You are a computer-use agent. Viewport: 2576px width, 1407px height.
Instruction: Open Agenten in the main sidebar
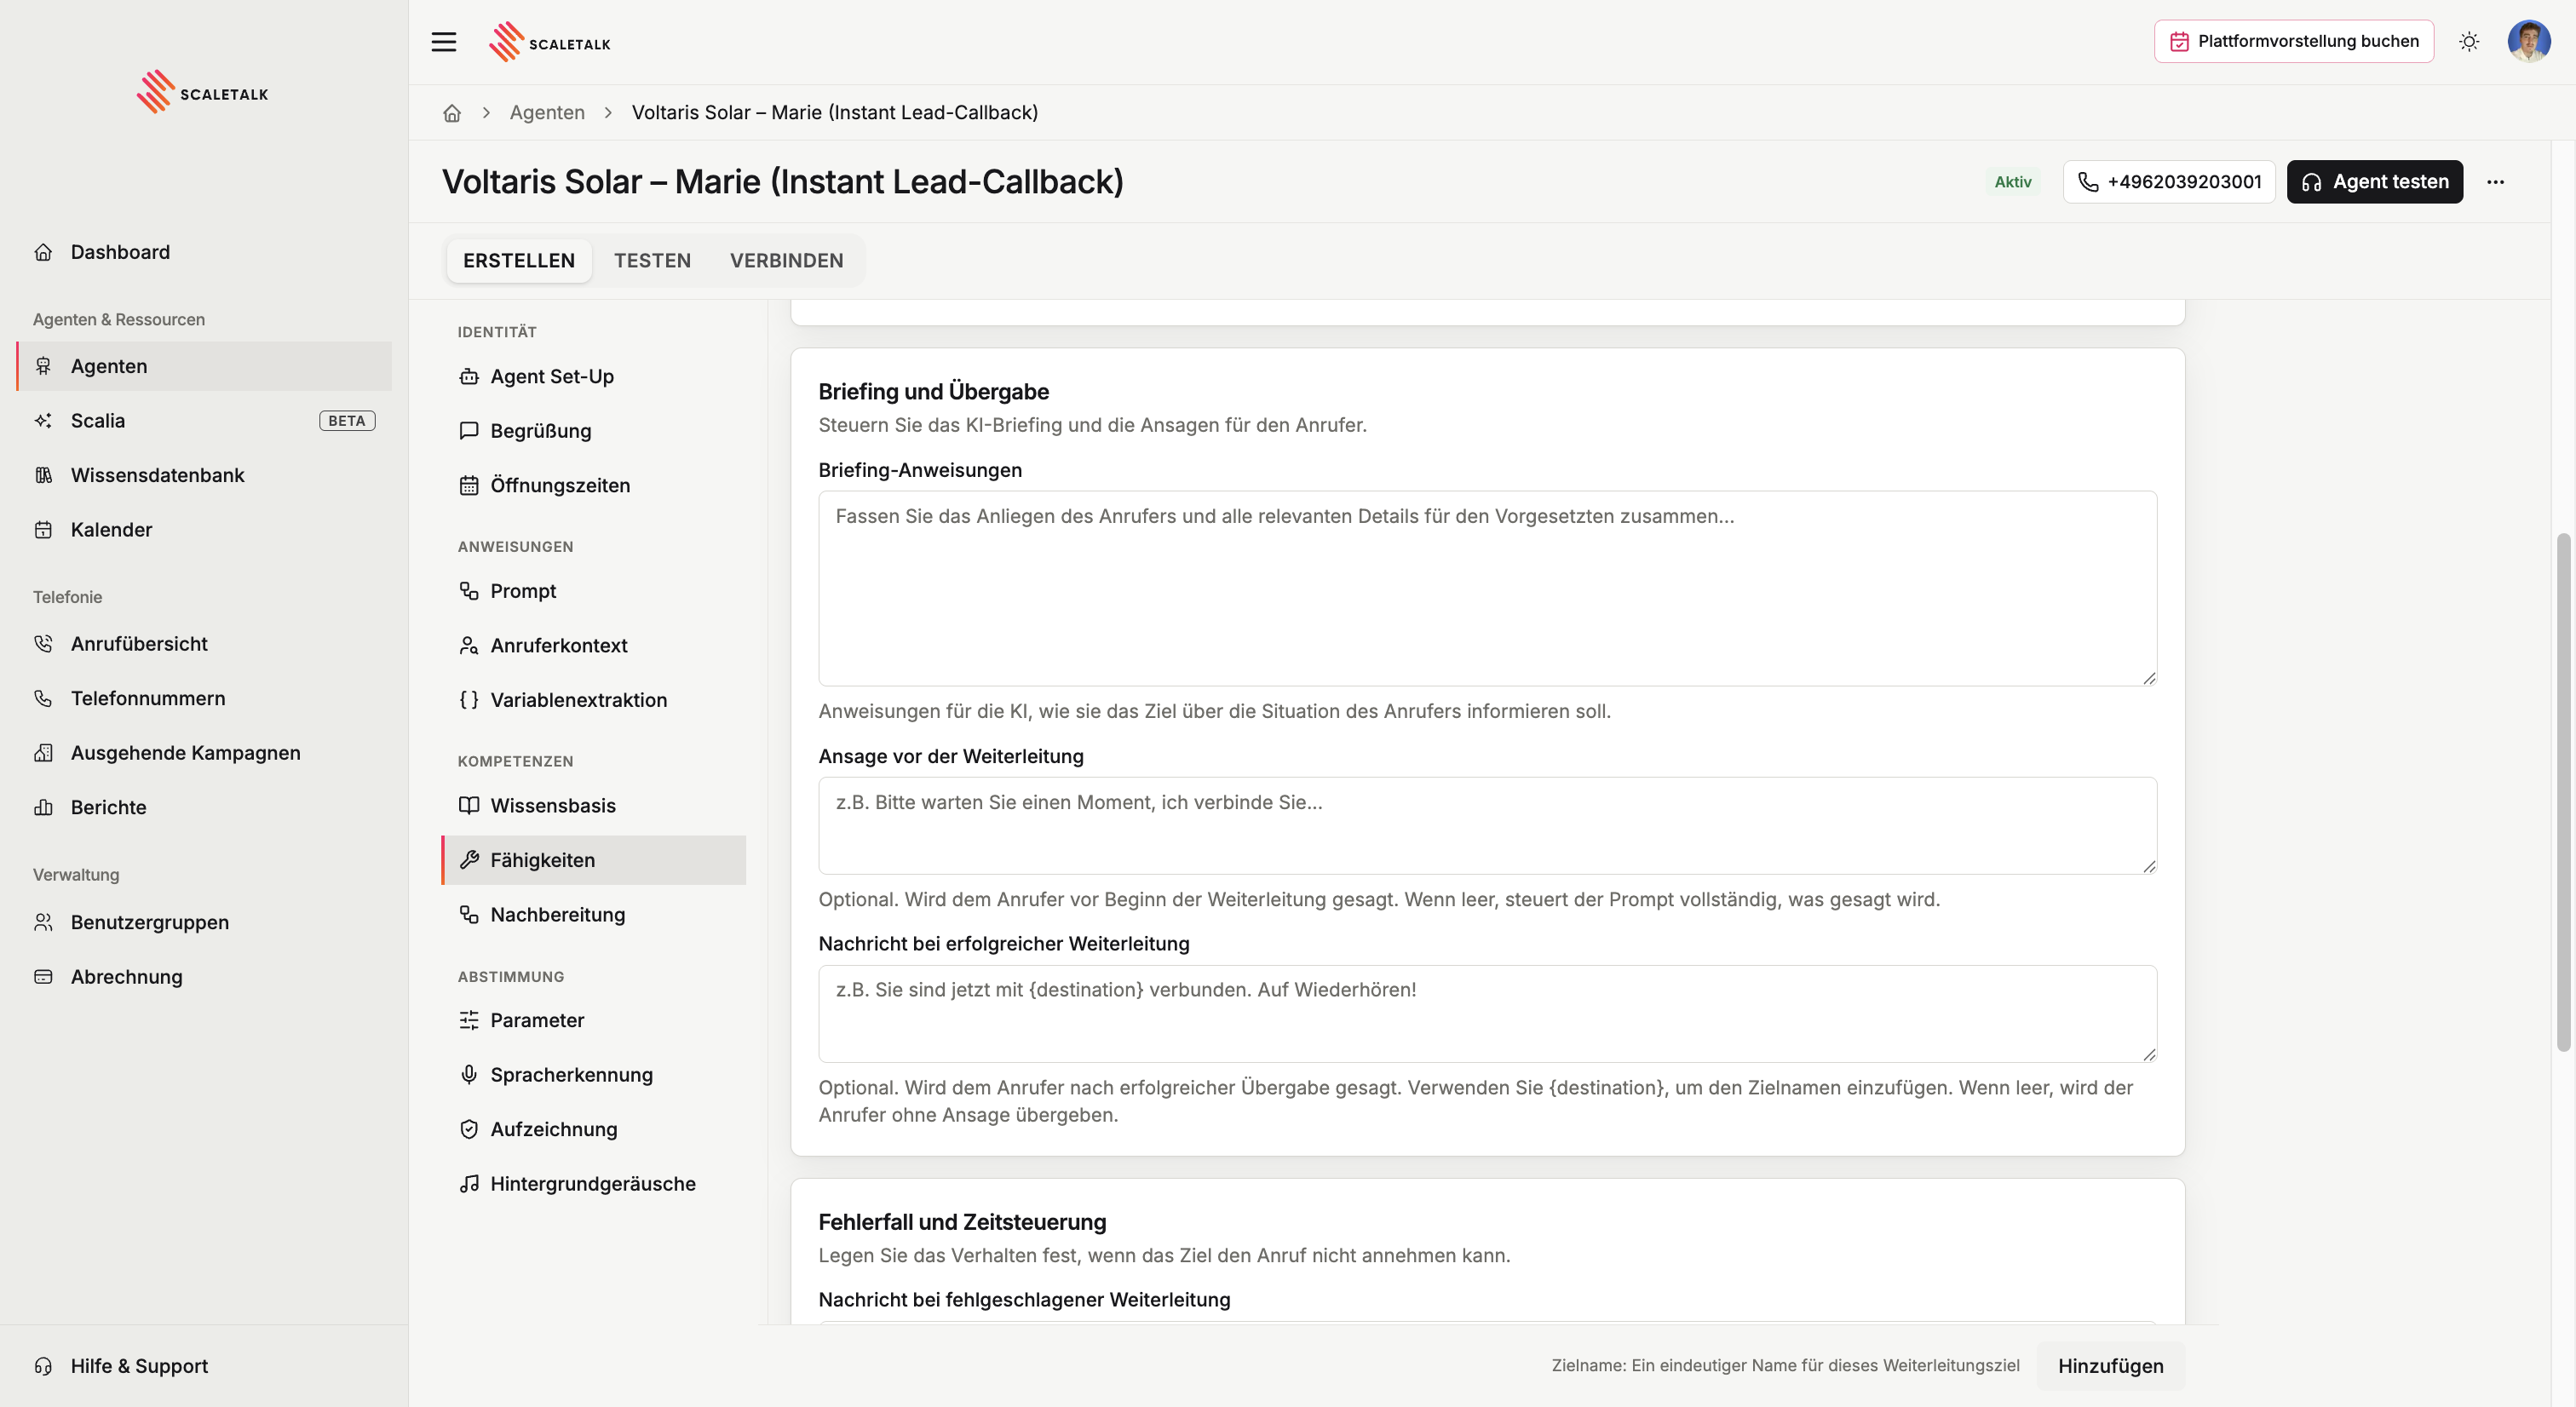[204, 366]
